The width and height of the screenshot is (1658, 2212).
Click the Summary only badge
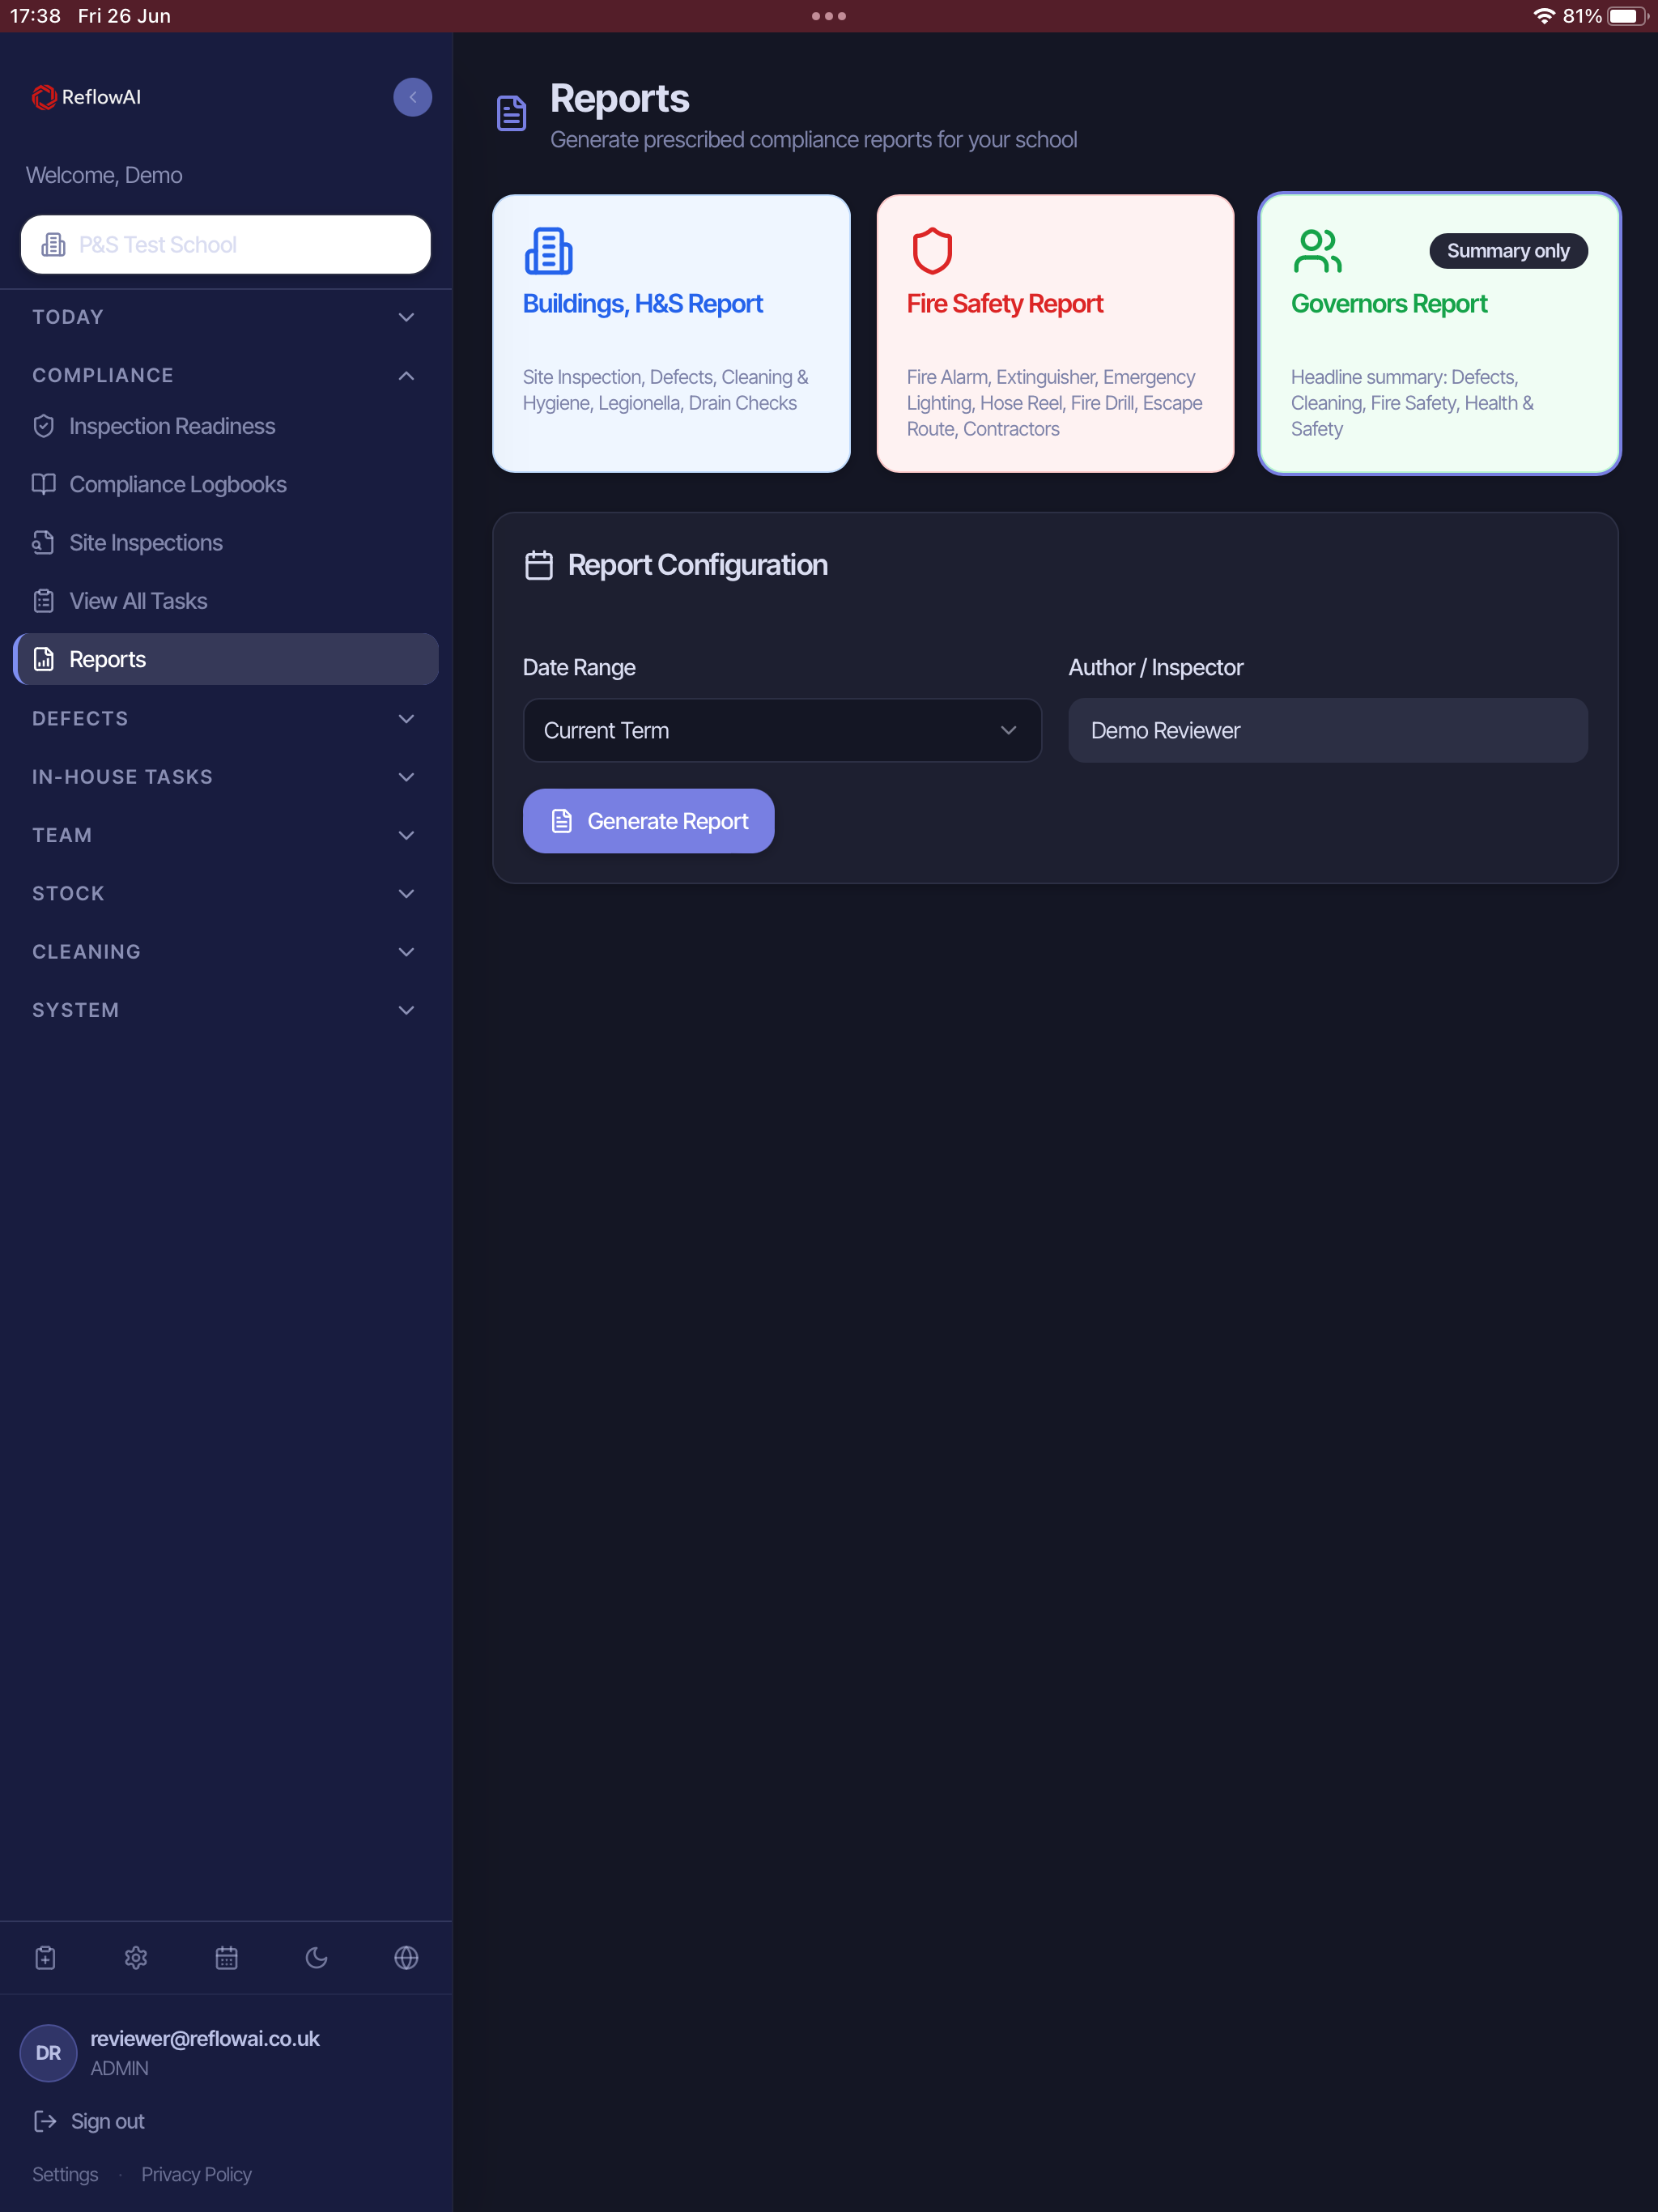coord(1508,251)
